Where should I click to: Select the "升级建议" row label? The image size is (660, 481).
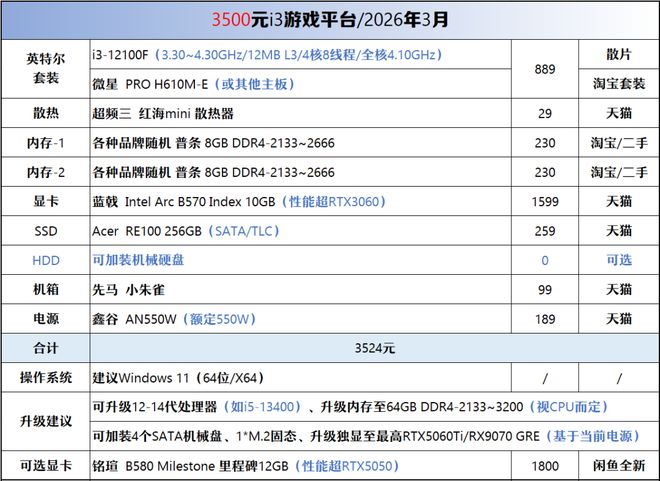(x=46, y=421)
